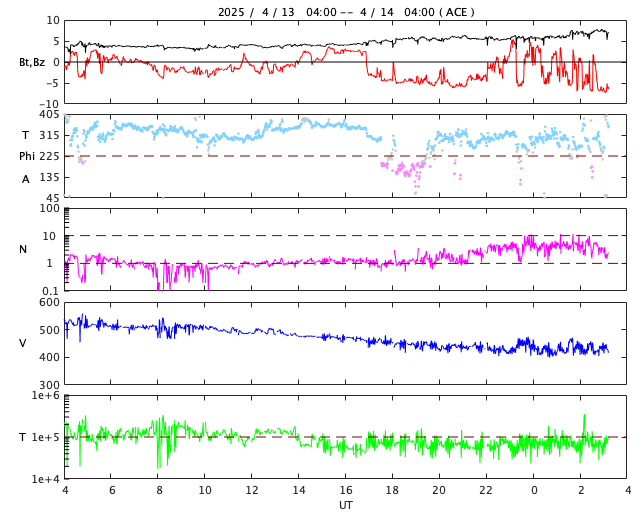This screenshot has height=512, width=640.
Task: Click the '500' tick on velocity axis
Action: pos(49,330)
